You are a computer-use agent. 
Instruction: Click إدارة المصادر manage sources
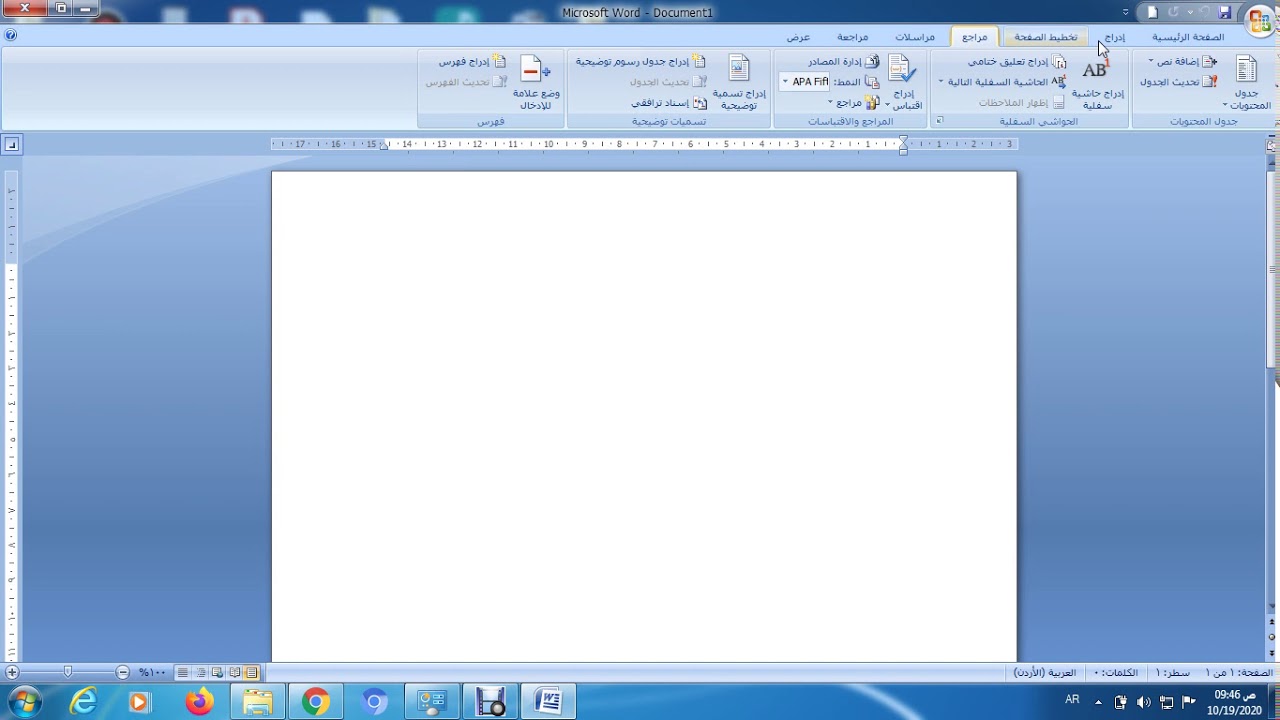(x=843, y=62)
